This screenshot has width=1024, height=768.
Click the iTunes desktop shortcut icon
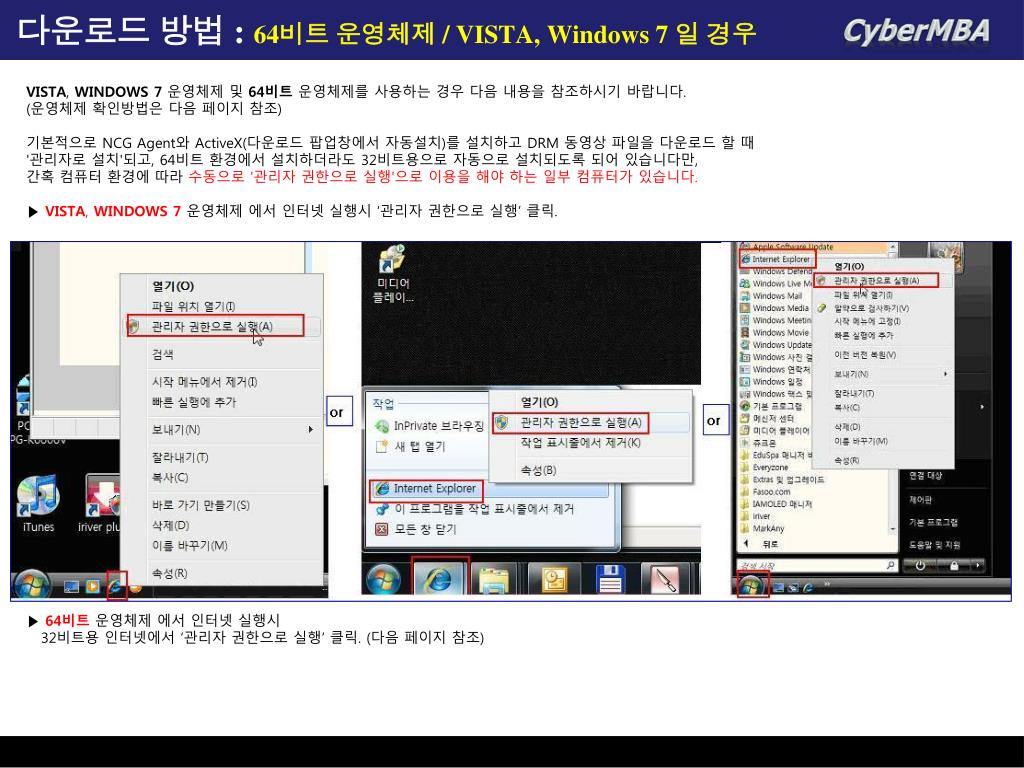[38, 496]
